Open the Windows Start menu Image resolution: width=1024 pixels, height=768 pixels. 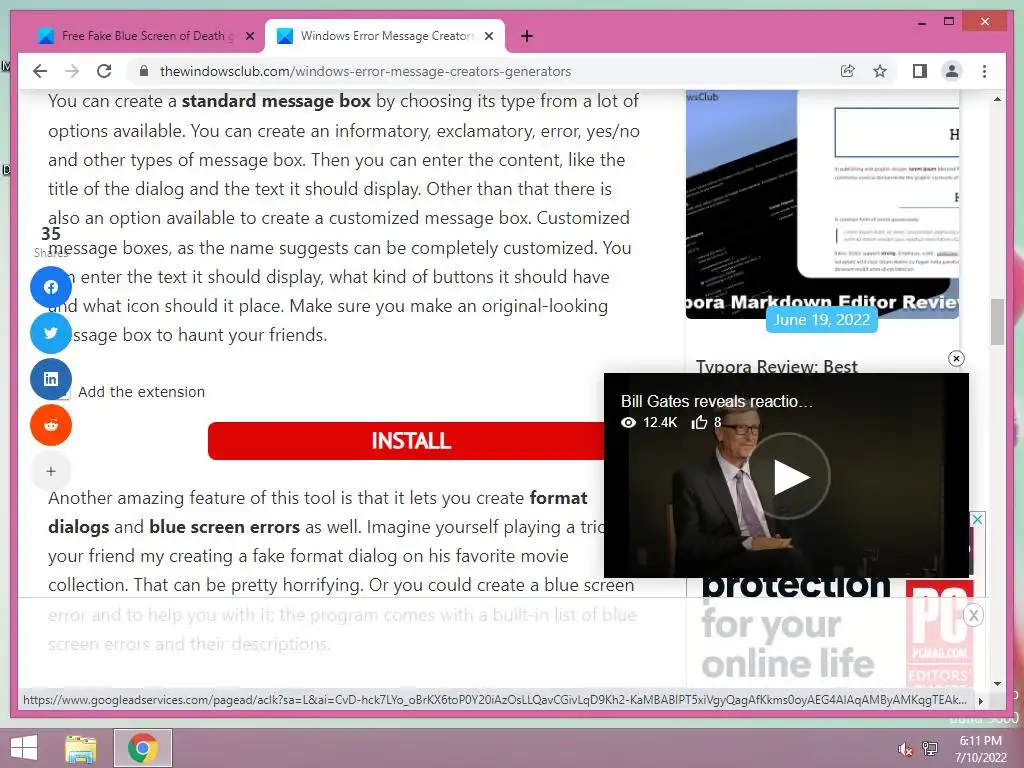[x=24, y=748]
